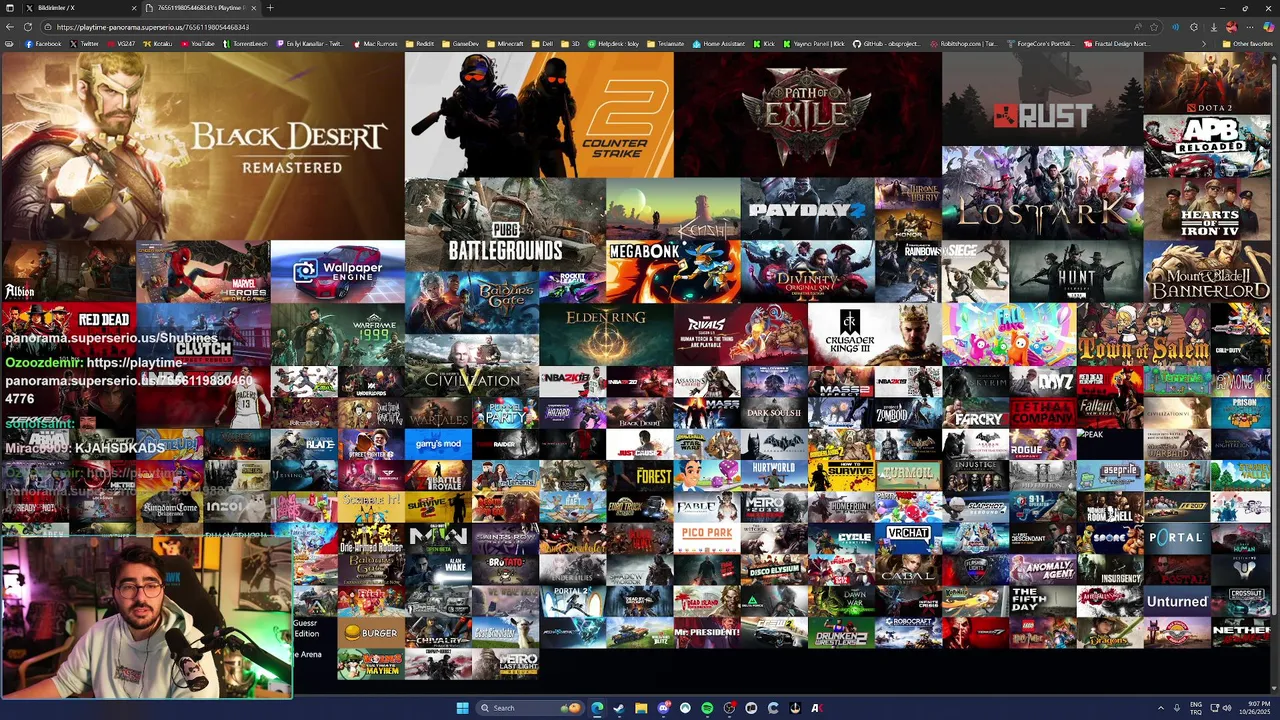Open the APB Reloaded tile
Viewport: 1280px width, 720px height.
1207,146
